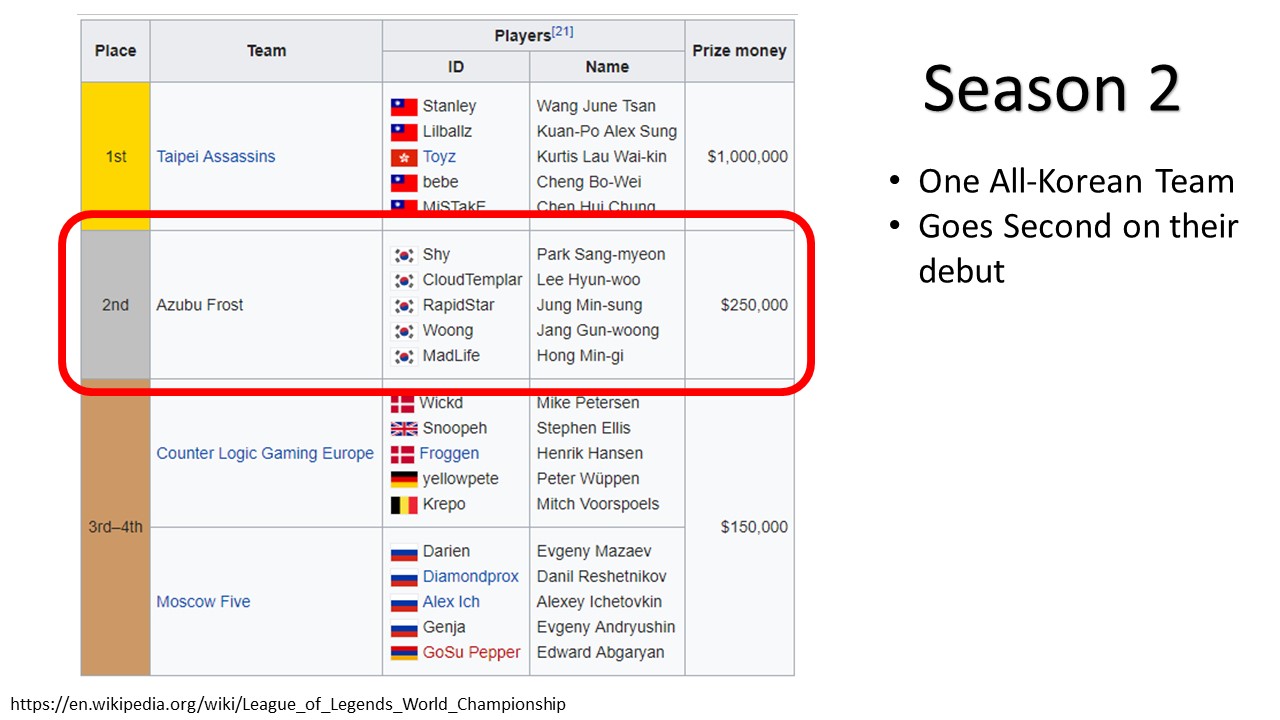The image size is (1280, 720).
Task: Click the [21] reference next to Players
Action: [563, 33]
